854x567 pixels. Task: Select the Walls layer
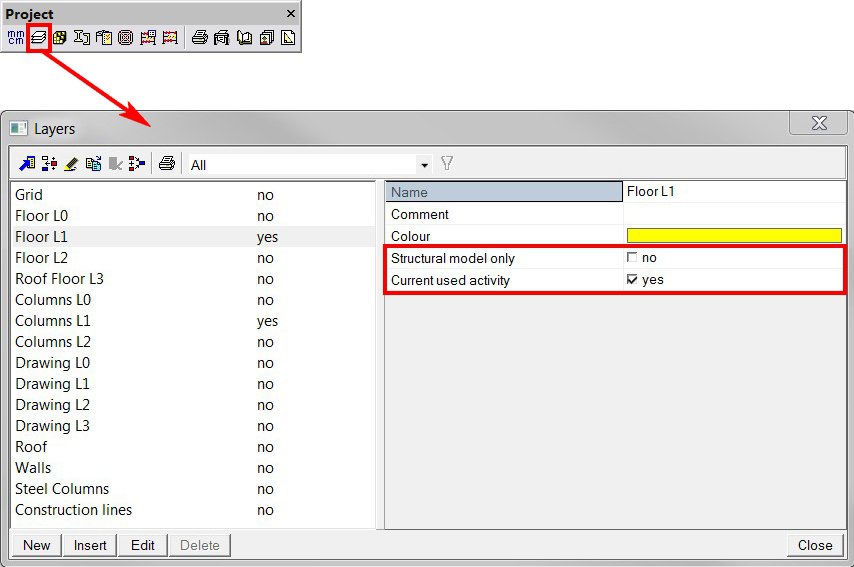point(193,468)
